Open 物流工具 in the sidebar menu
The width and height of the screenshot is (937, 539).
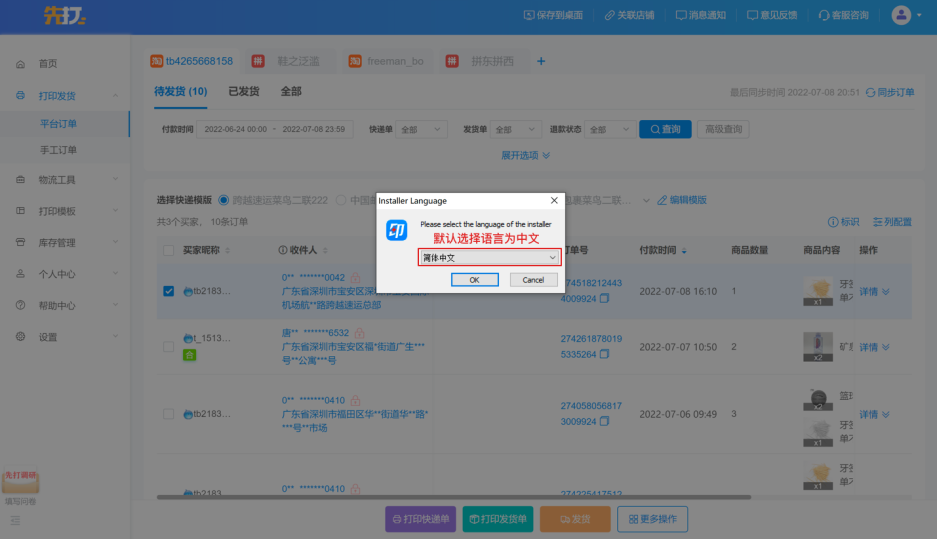[57, 180]
